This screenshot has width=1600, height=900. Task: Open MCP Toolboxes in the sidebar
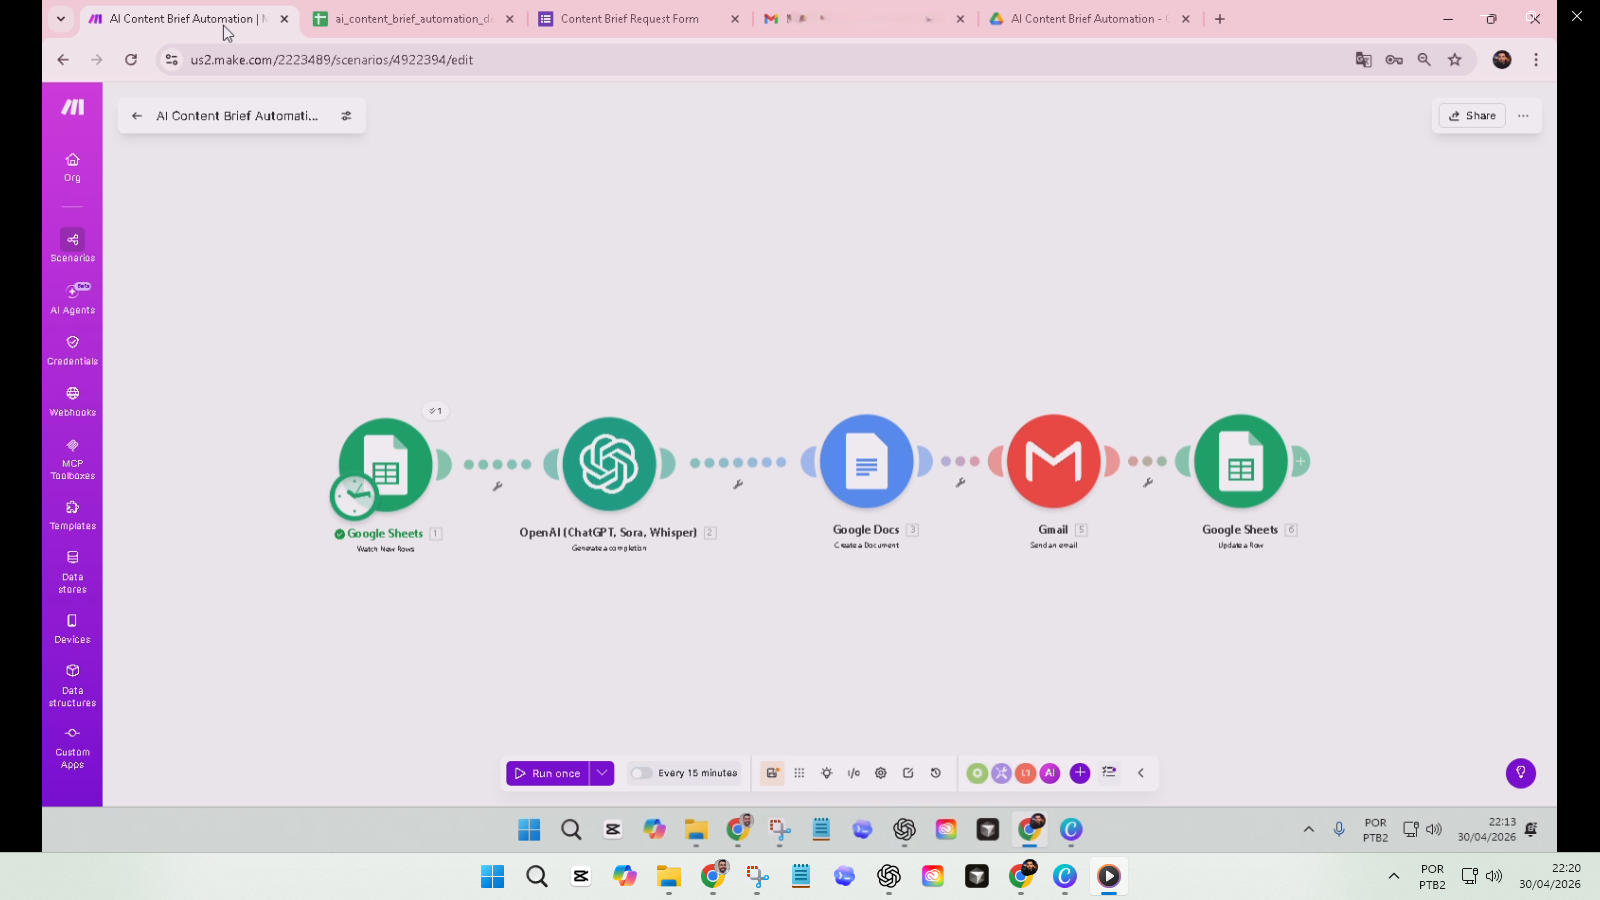(x=72, y=459)
